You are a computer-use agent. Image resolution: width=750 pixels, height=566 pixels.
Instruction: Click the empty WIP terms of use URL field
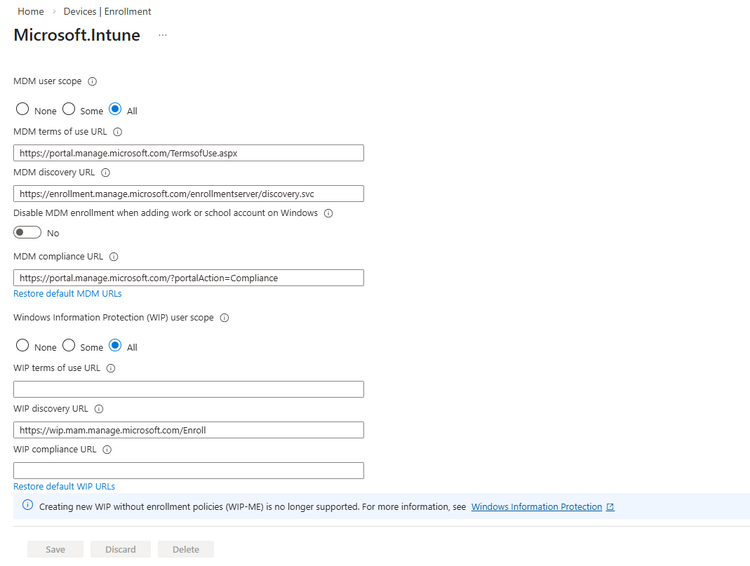coord(188,389)
